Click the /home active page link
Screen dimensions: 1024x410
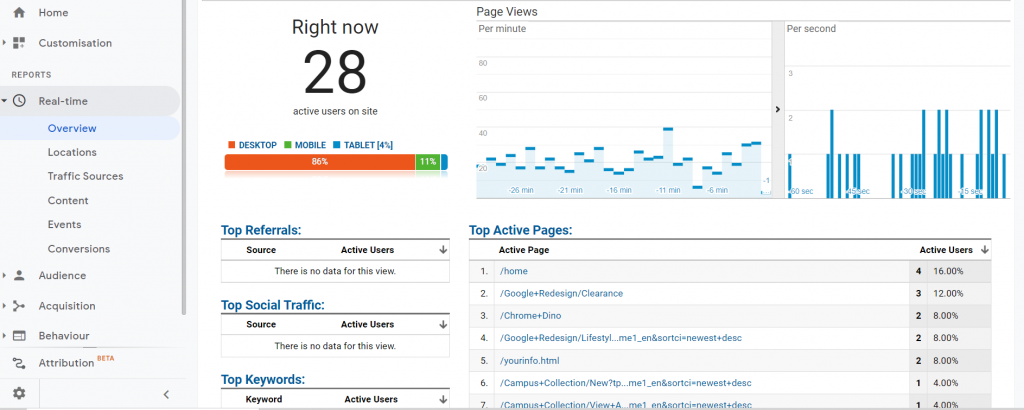[516, 271]
